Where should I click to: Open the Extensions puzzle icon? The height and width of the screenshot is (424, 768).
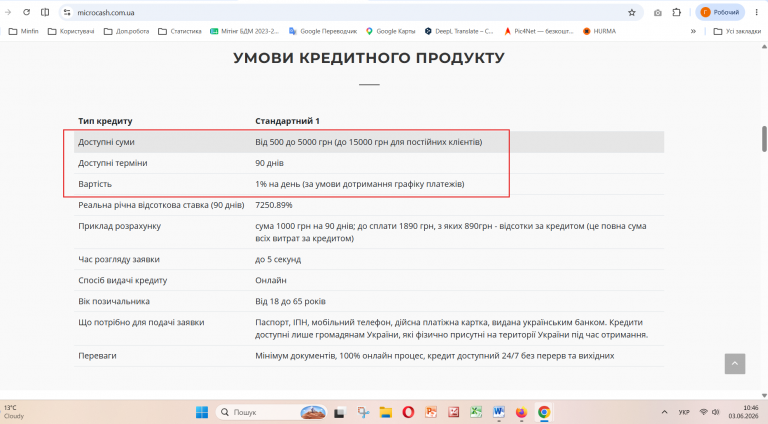click(677, 13)
